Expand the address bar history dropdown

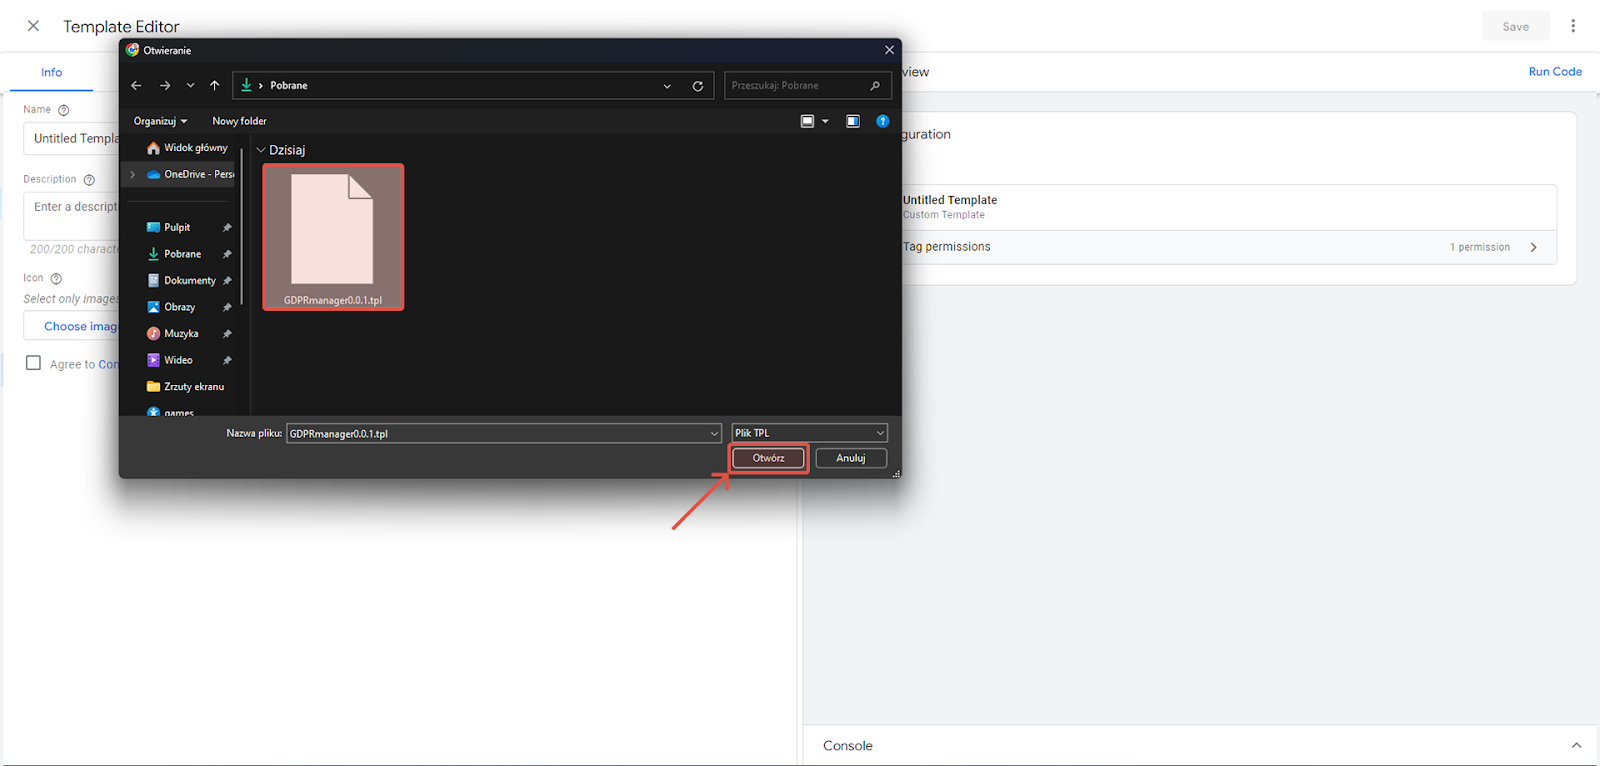tap(667, 86)
